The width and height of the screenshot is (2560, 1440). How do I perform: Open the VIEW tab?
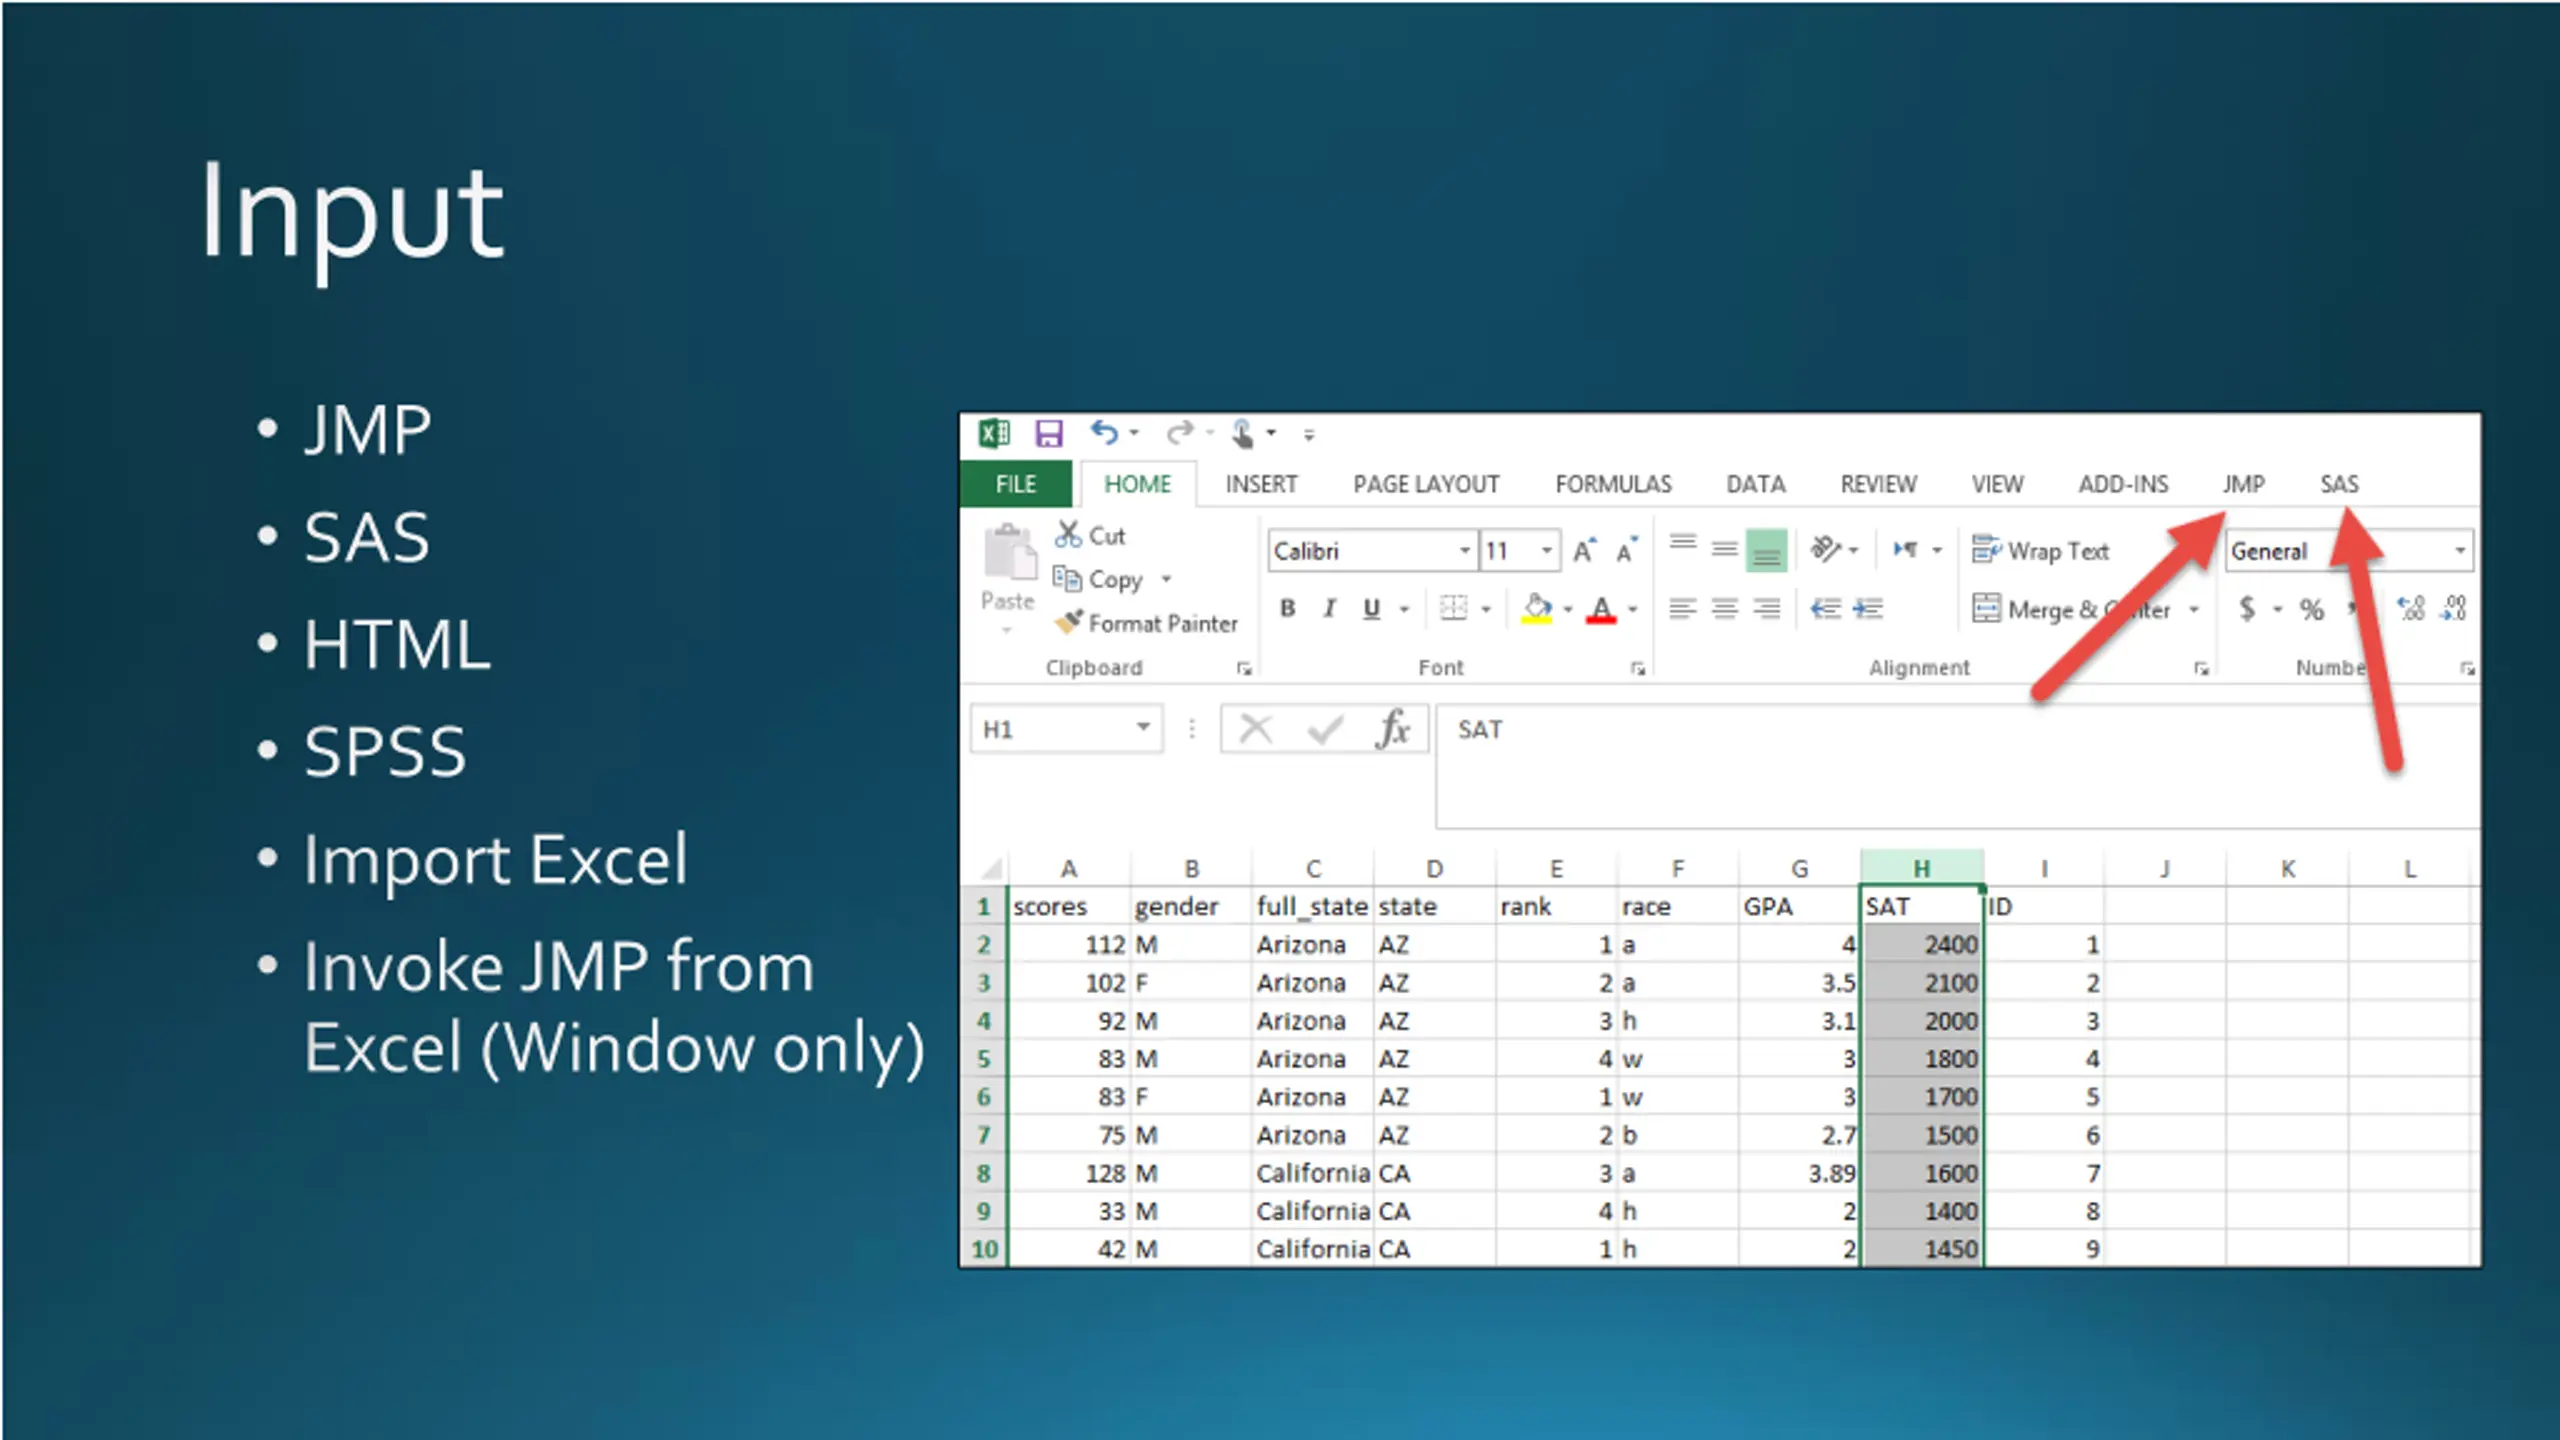(1997, 484)
